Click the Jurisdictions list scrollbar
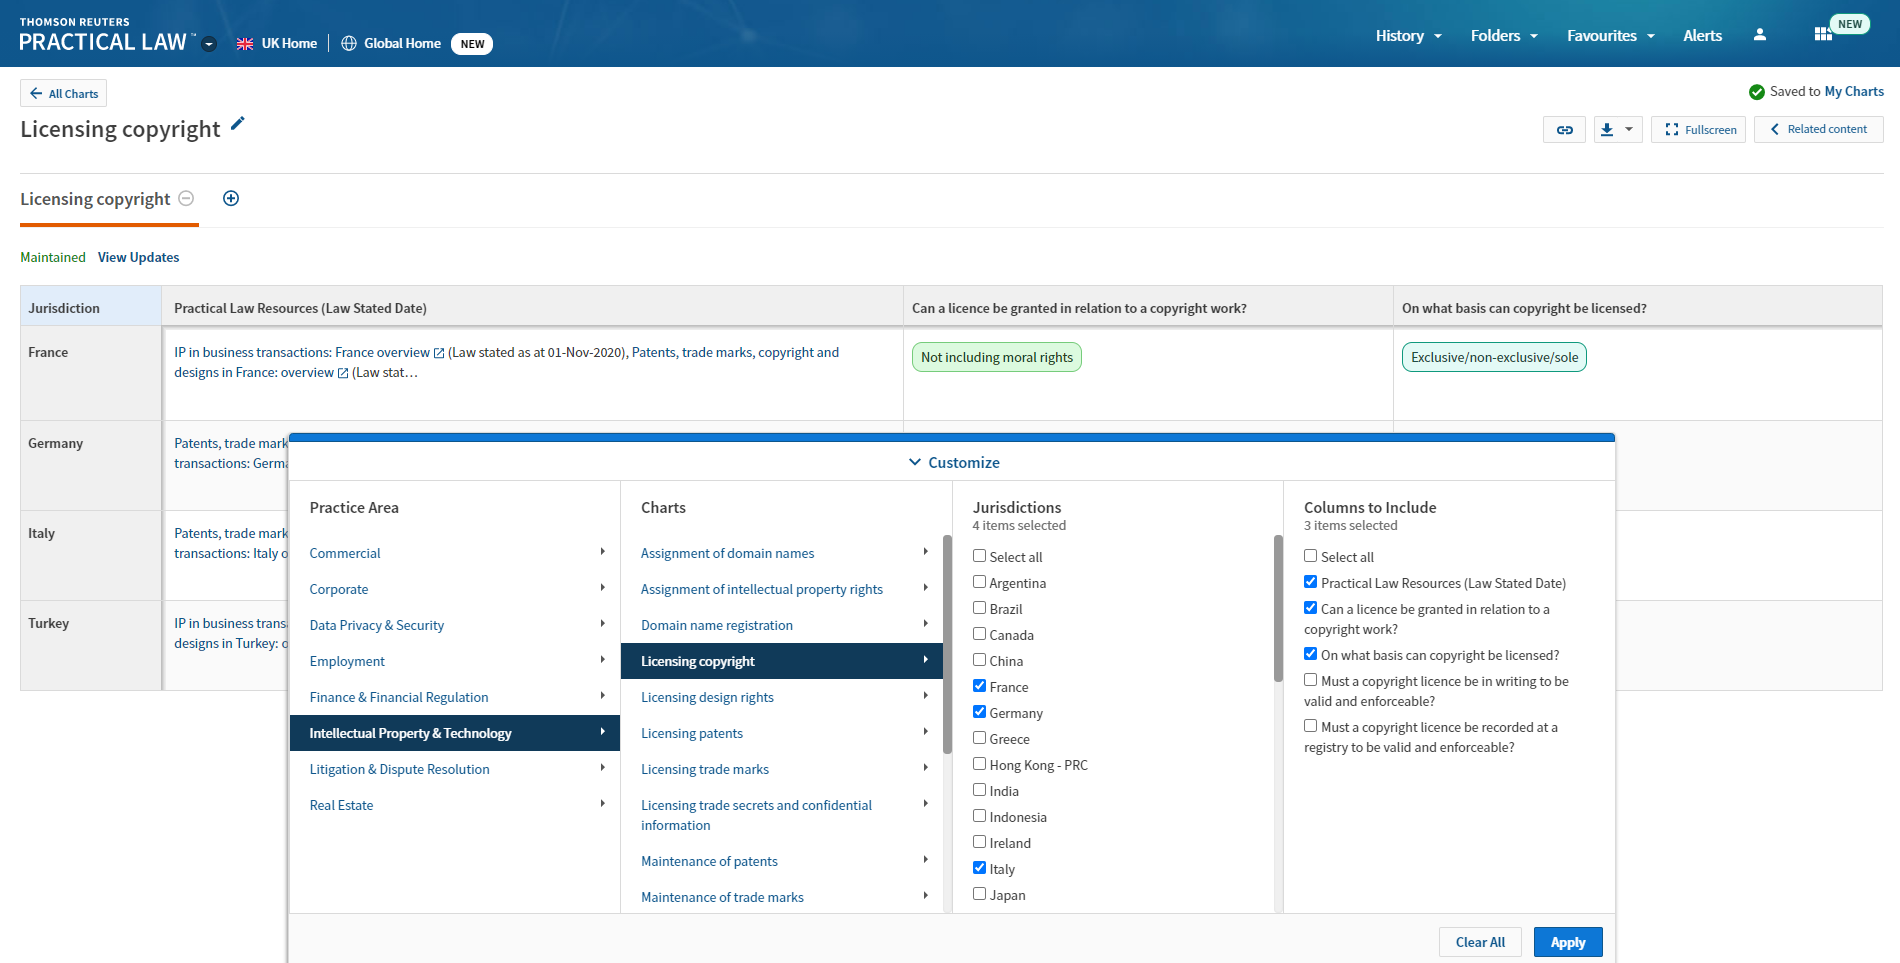Image resolution: width=1900 pixels, height=963 pixels. point(1278,608)
